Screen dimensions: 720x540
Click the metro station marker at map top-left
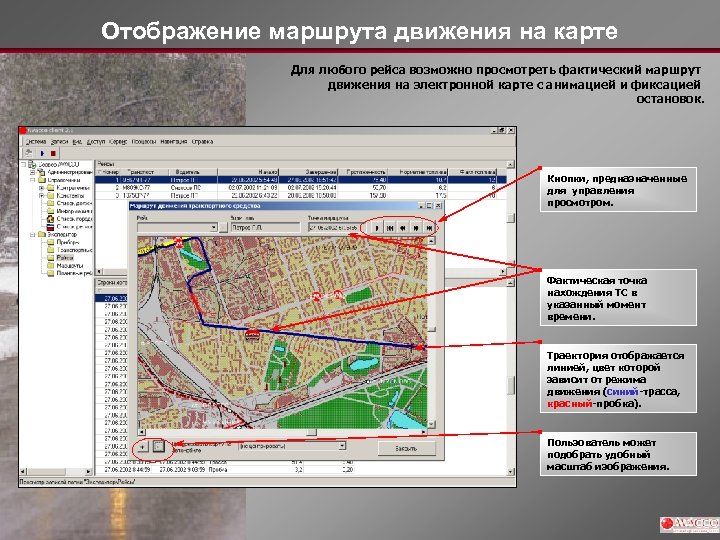pyautogui.click(x=179, y=242)
